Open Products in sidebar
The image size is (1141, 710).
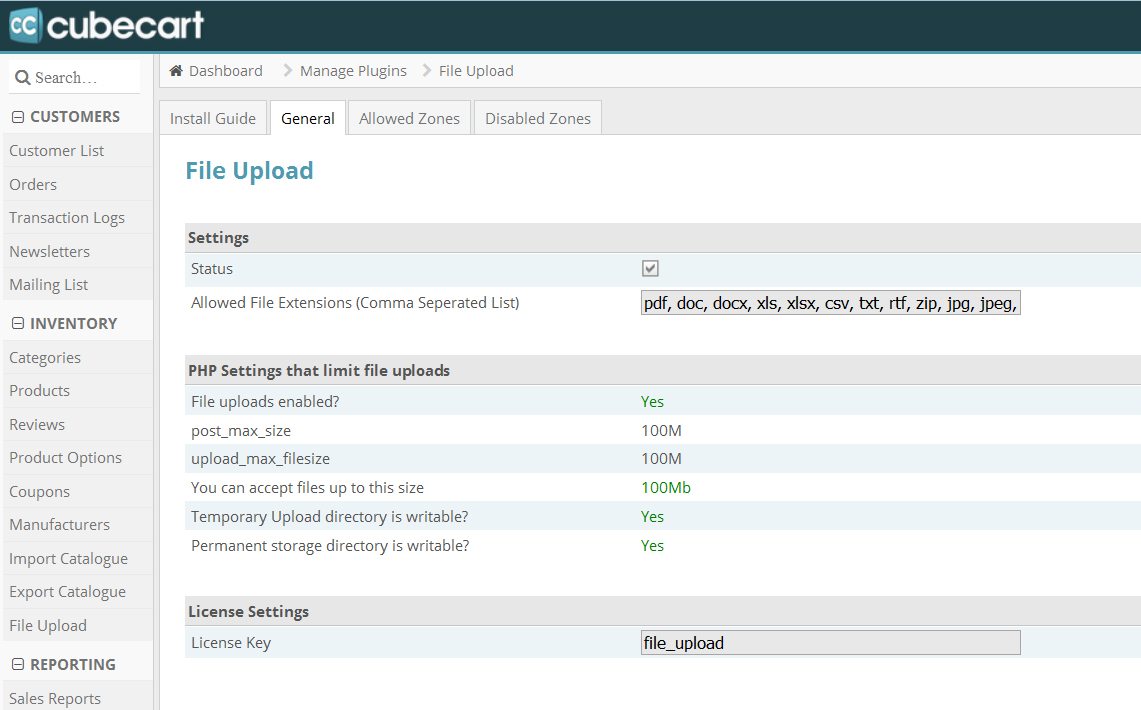coord(39,391)
